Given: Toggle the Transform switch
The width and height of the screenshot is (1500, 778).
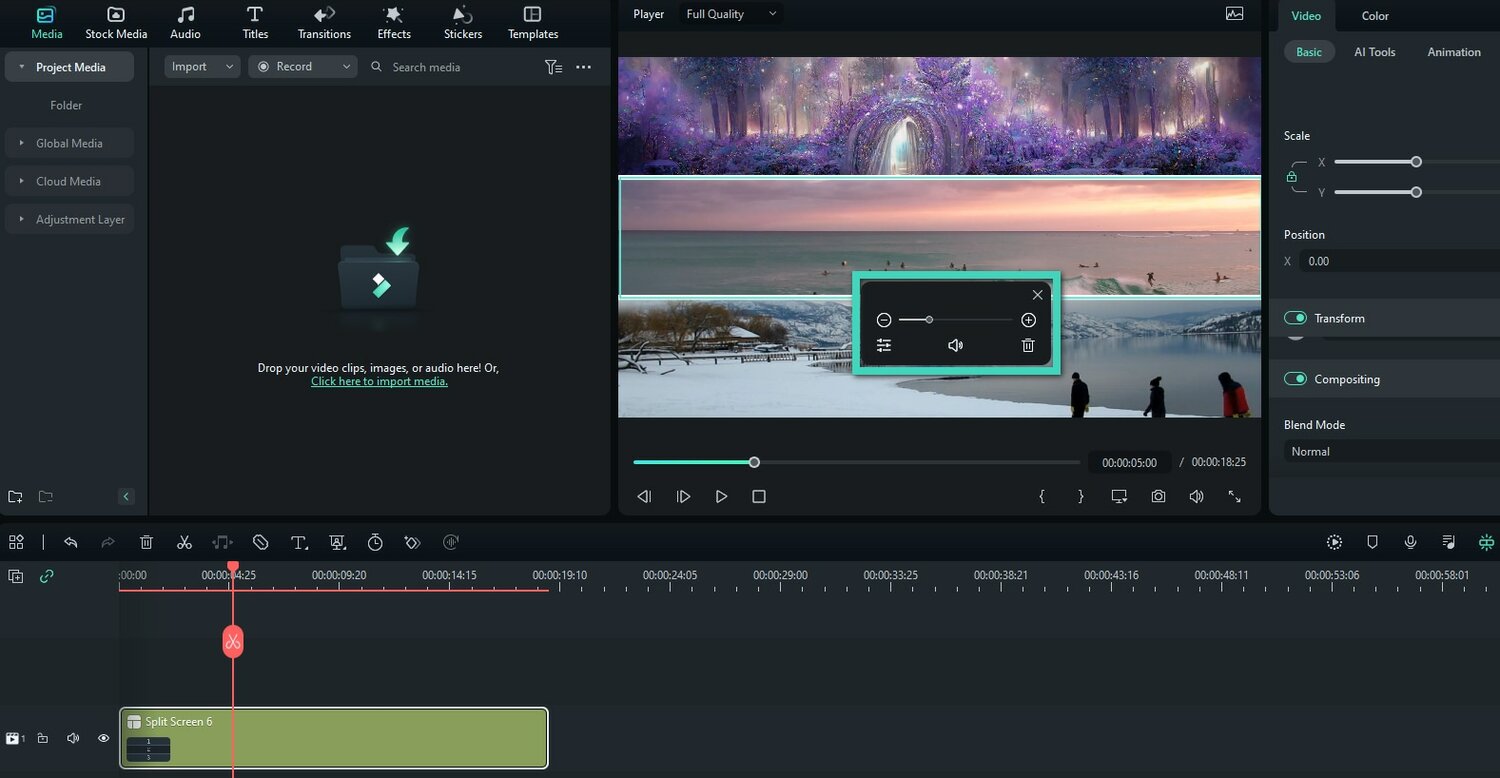Looking at the screenshot, I should point(1296,318).
